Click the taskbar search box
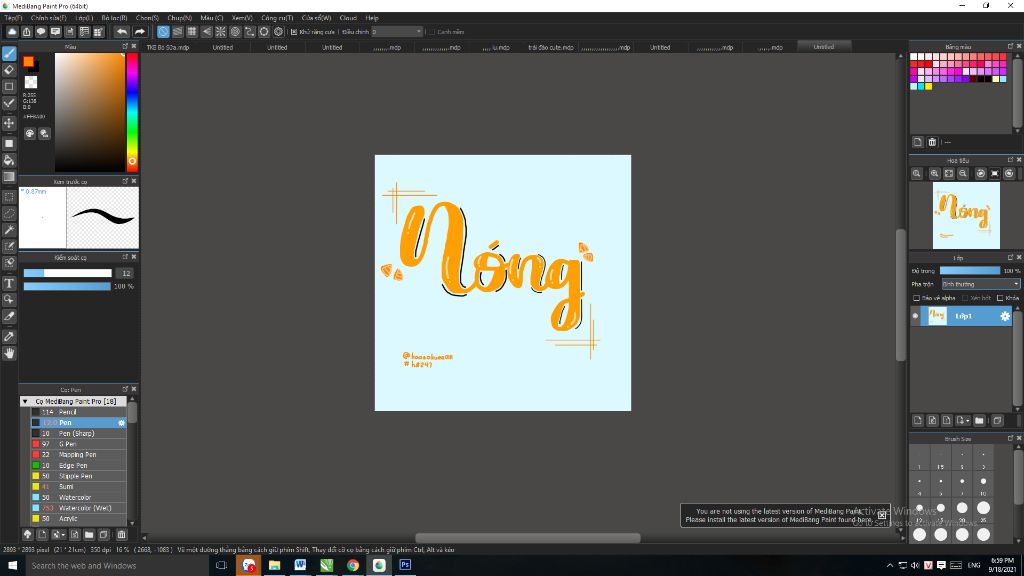This screenshot has width=1024, height=576. point(116,566)
